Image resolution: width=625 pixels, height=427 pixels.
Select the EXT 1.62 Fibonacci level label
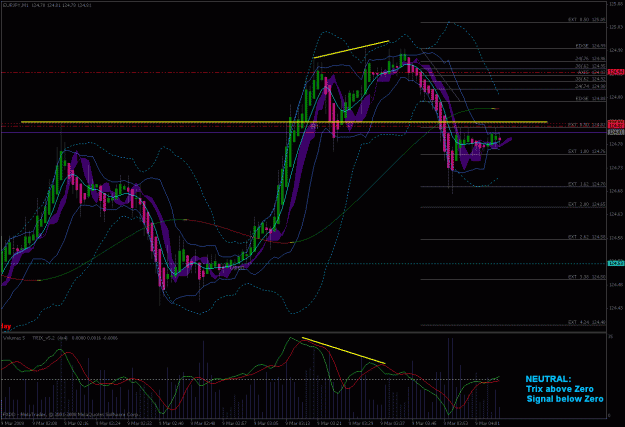pyautogui.click(x=586, y=184)
